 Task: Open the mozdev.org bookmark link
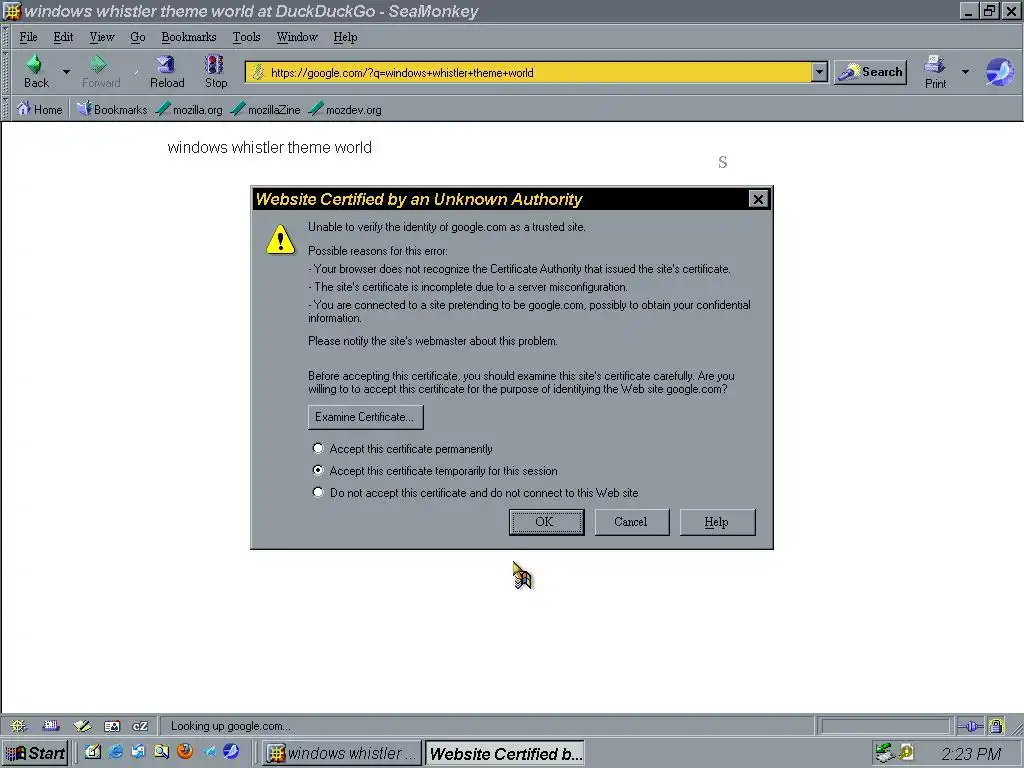pyautogui.click(x=345, y=109)
